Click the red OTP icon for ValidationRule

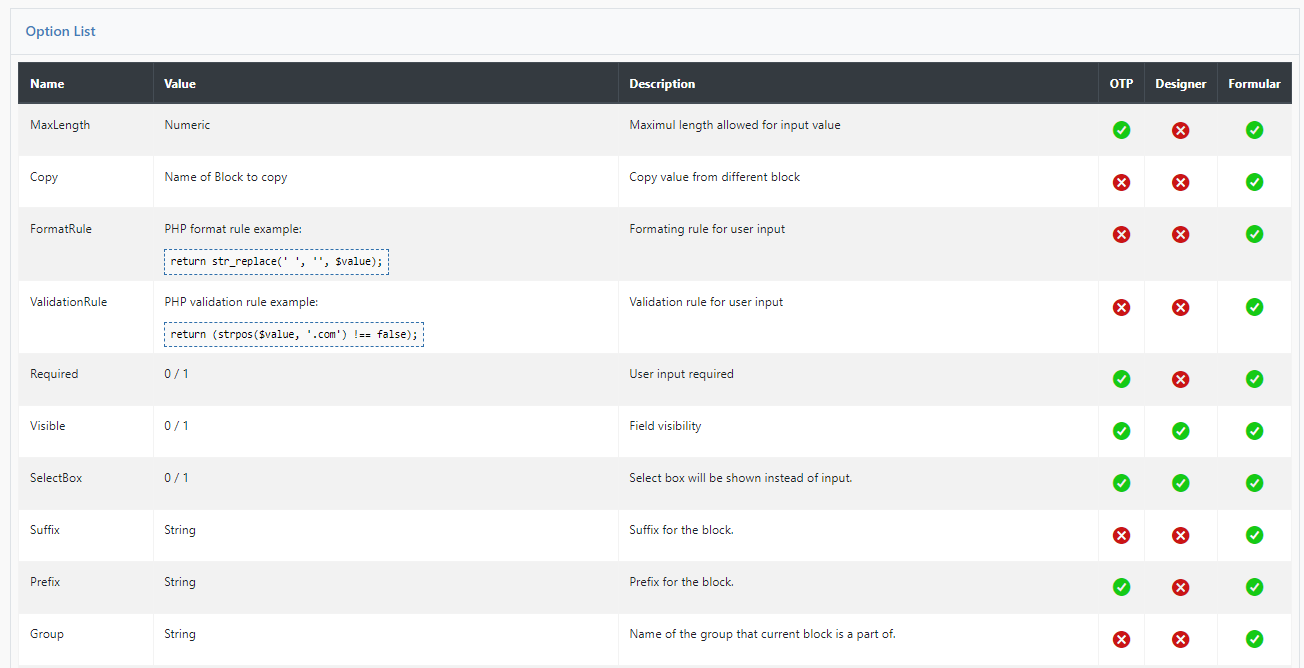(1121, 307)
